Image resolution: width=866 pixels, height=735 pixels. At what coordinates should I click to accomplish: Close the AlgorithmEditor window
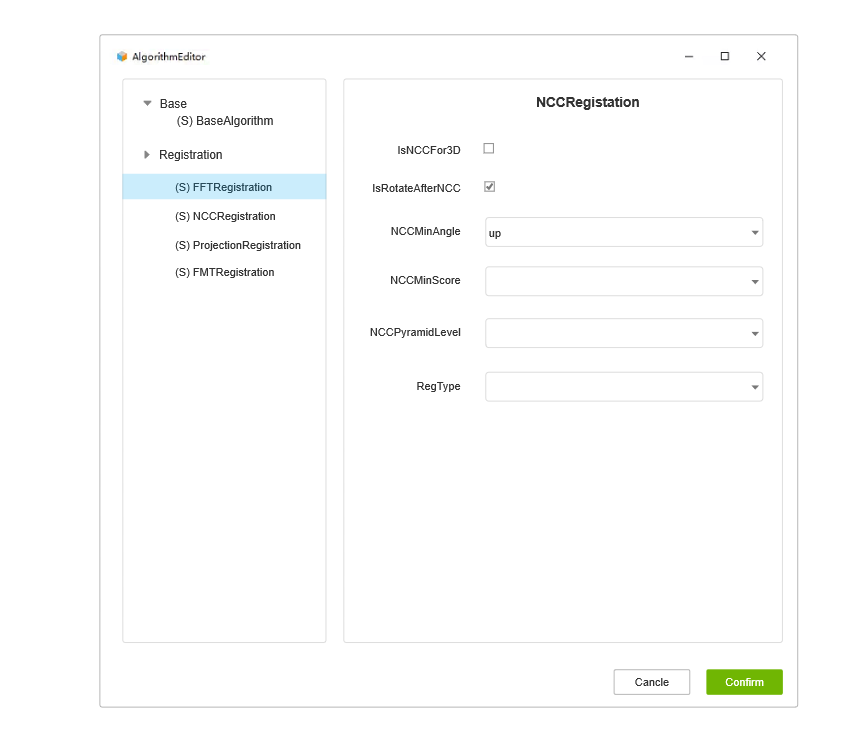point(761,56)
